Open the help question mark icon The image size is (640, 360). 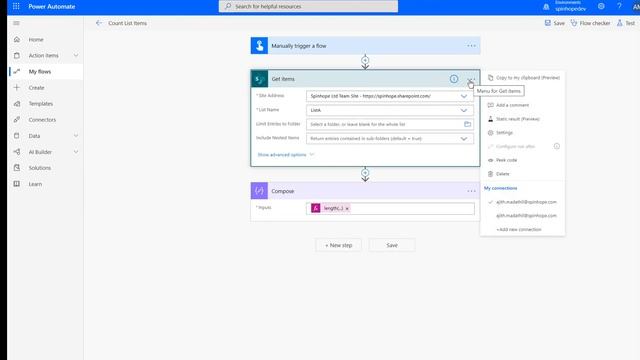pos(619,6)
